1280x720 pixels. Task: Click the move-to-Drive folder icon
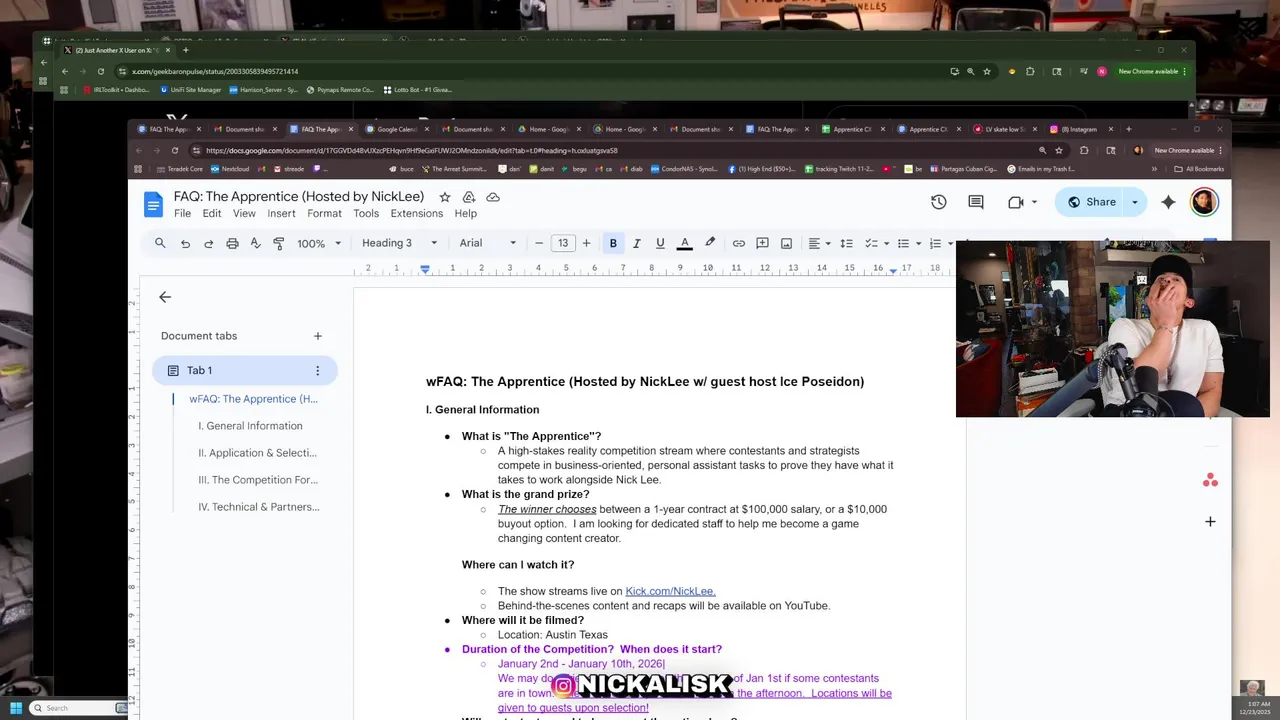click(468, 197)
